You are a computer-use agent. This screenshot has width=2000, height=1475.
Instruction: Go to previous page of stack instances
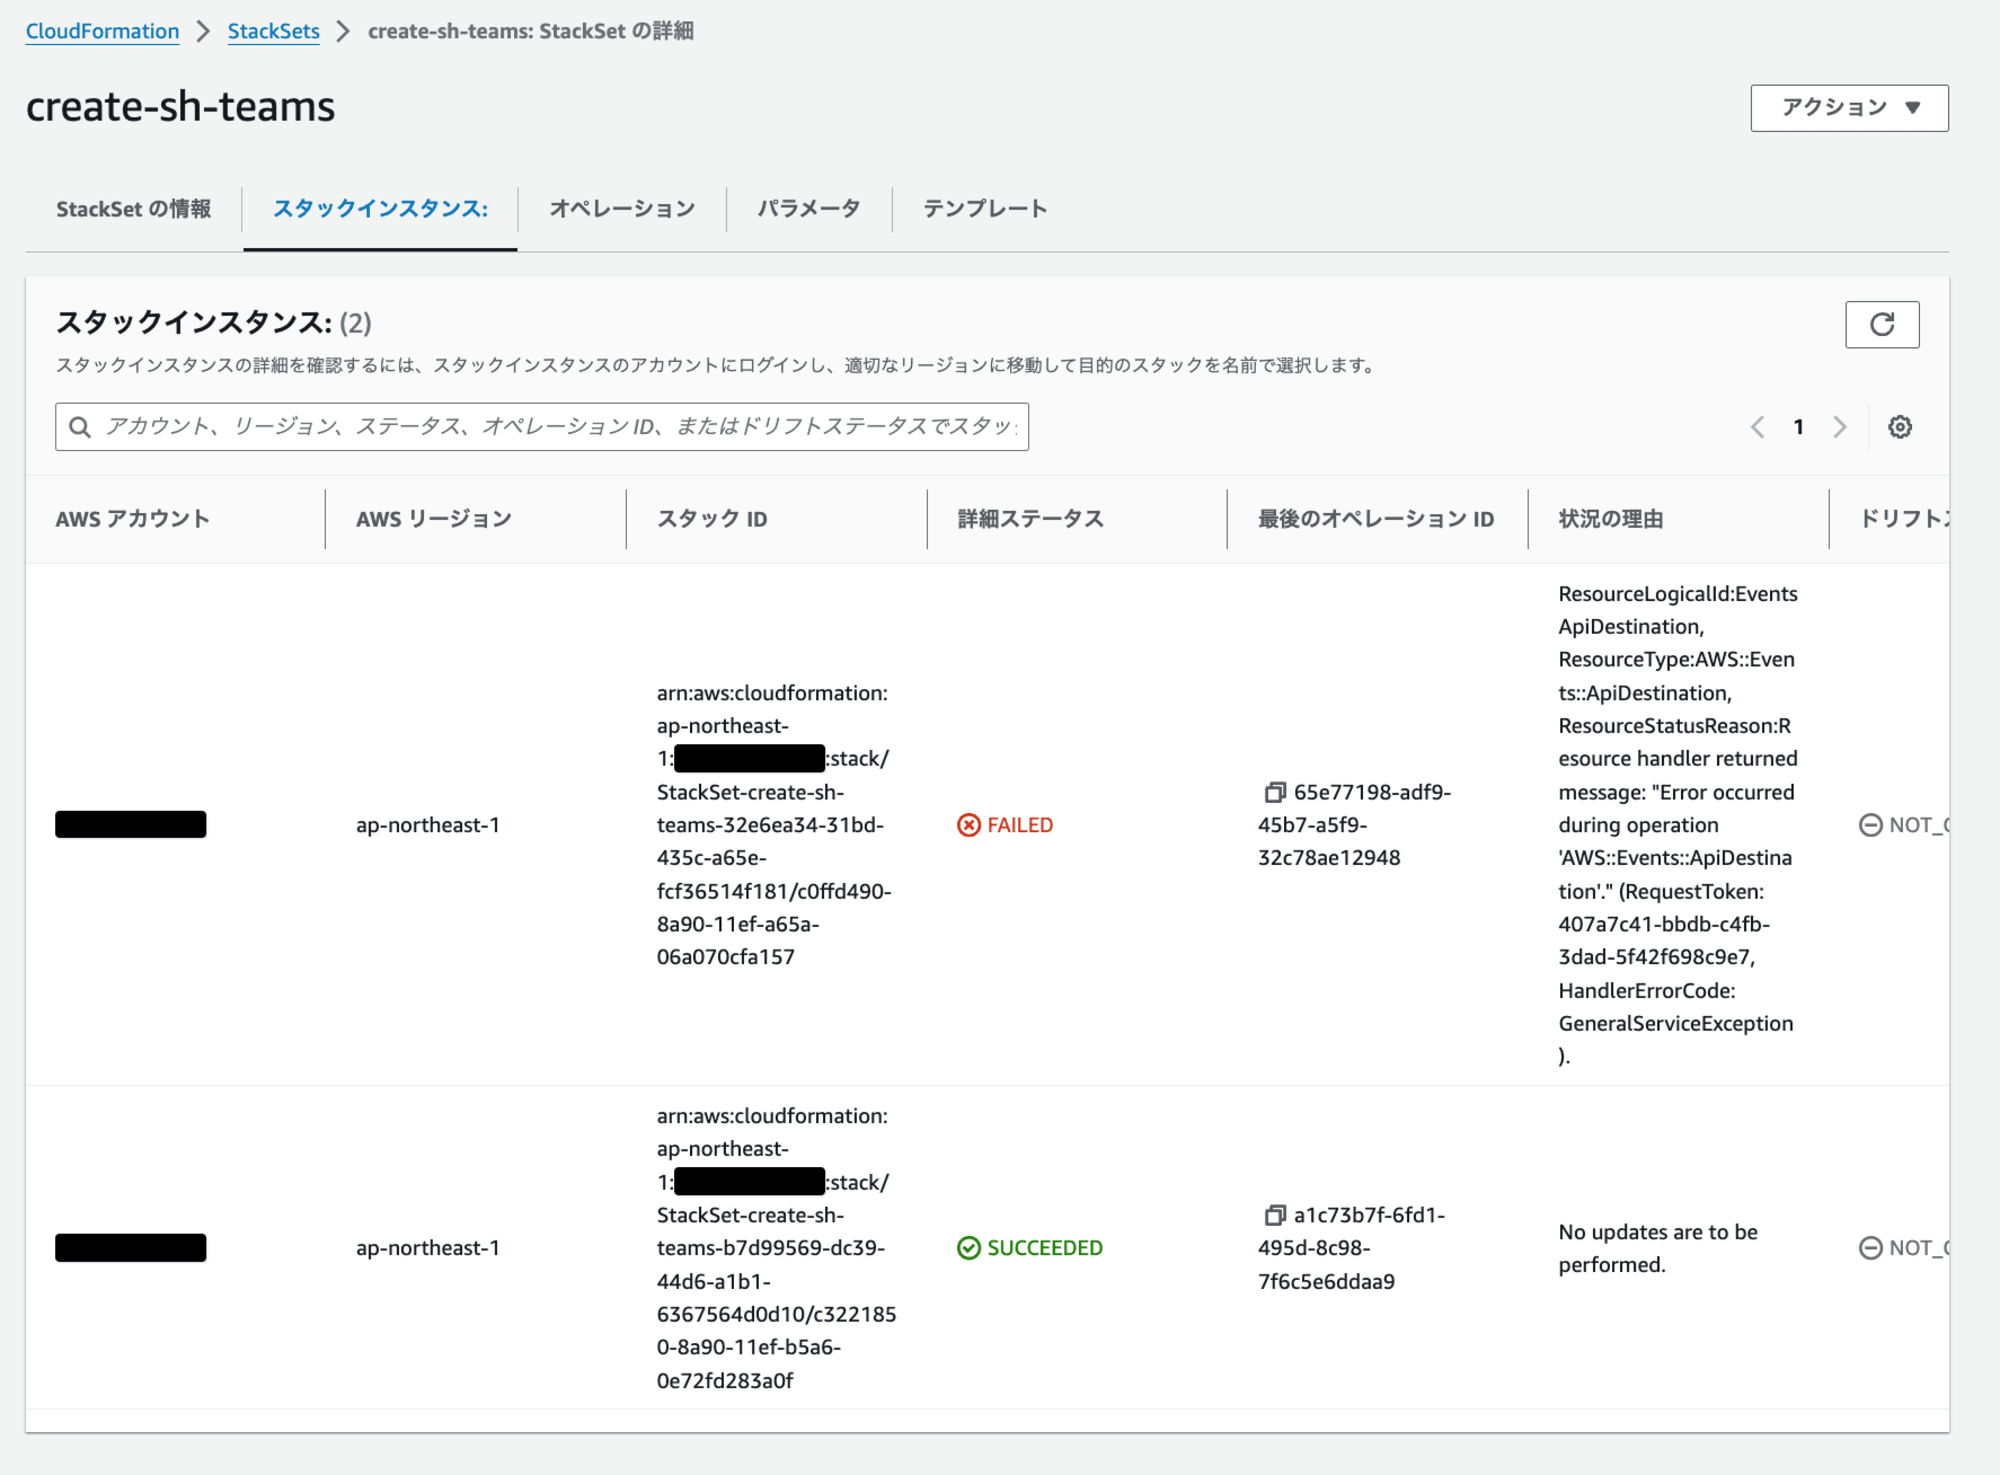(1757, 427)
